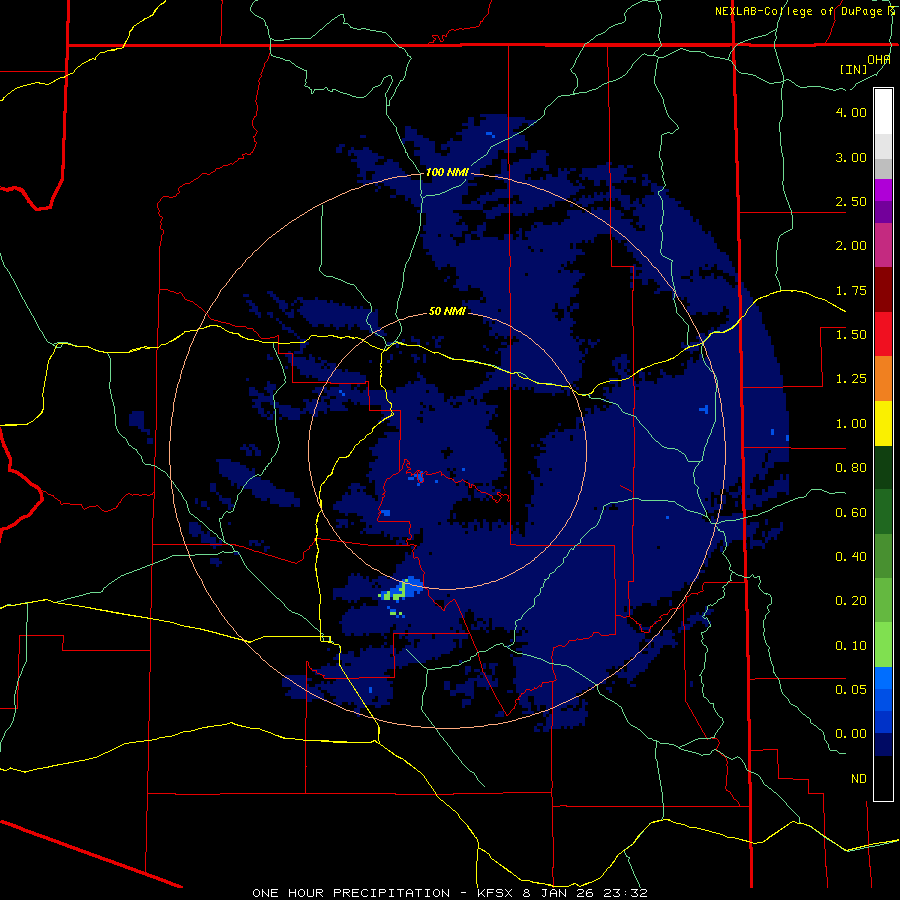The image size is (900, 900).
Task: Click the "50 NMI" range ring label
Action: 447,312
